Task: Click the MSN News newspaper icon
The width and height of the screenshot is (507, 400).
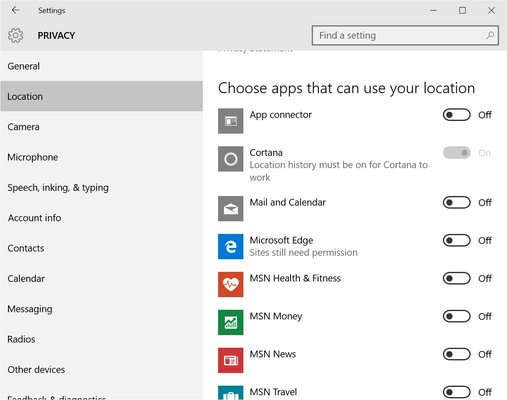Action: (231, 360)
